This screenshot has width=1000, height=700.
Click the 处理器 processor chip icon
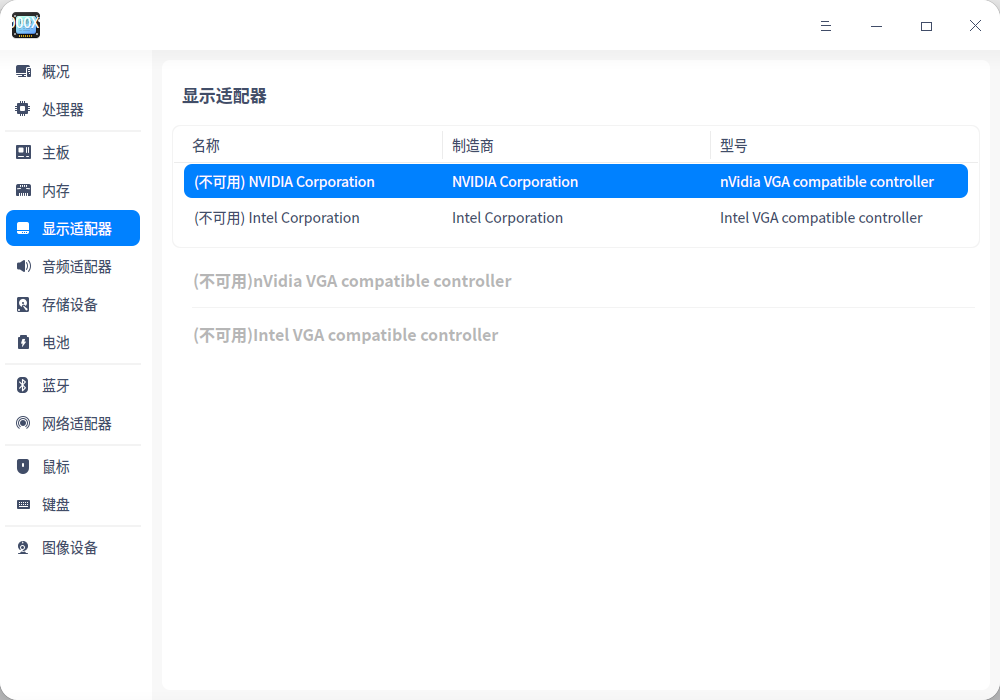[23, 109]
